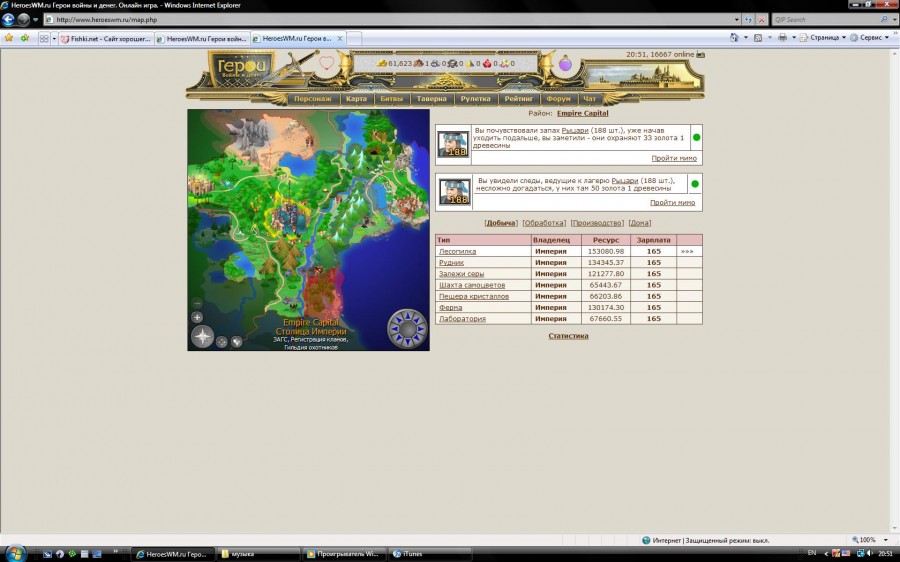Open recent pages dropdown next to Forward
This screenshot has height=562, width=900.
click(x=36, y=20)
